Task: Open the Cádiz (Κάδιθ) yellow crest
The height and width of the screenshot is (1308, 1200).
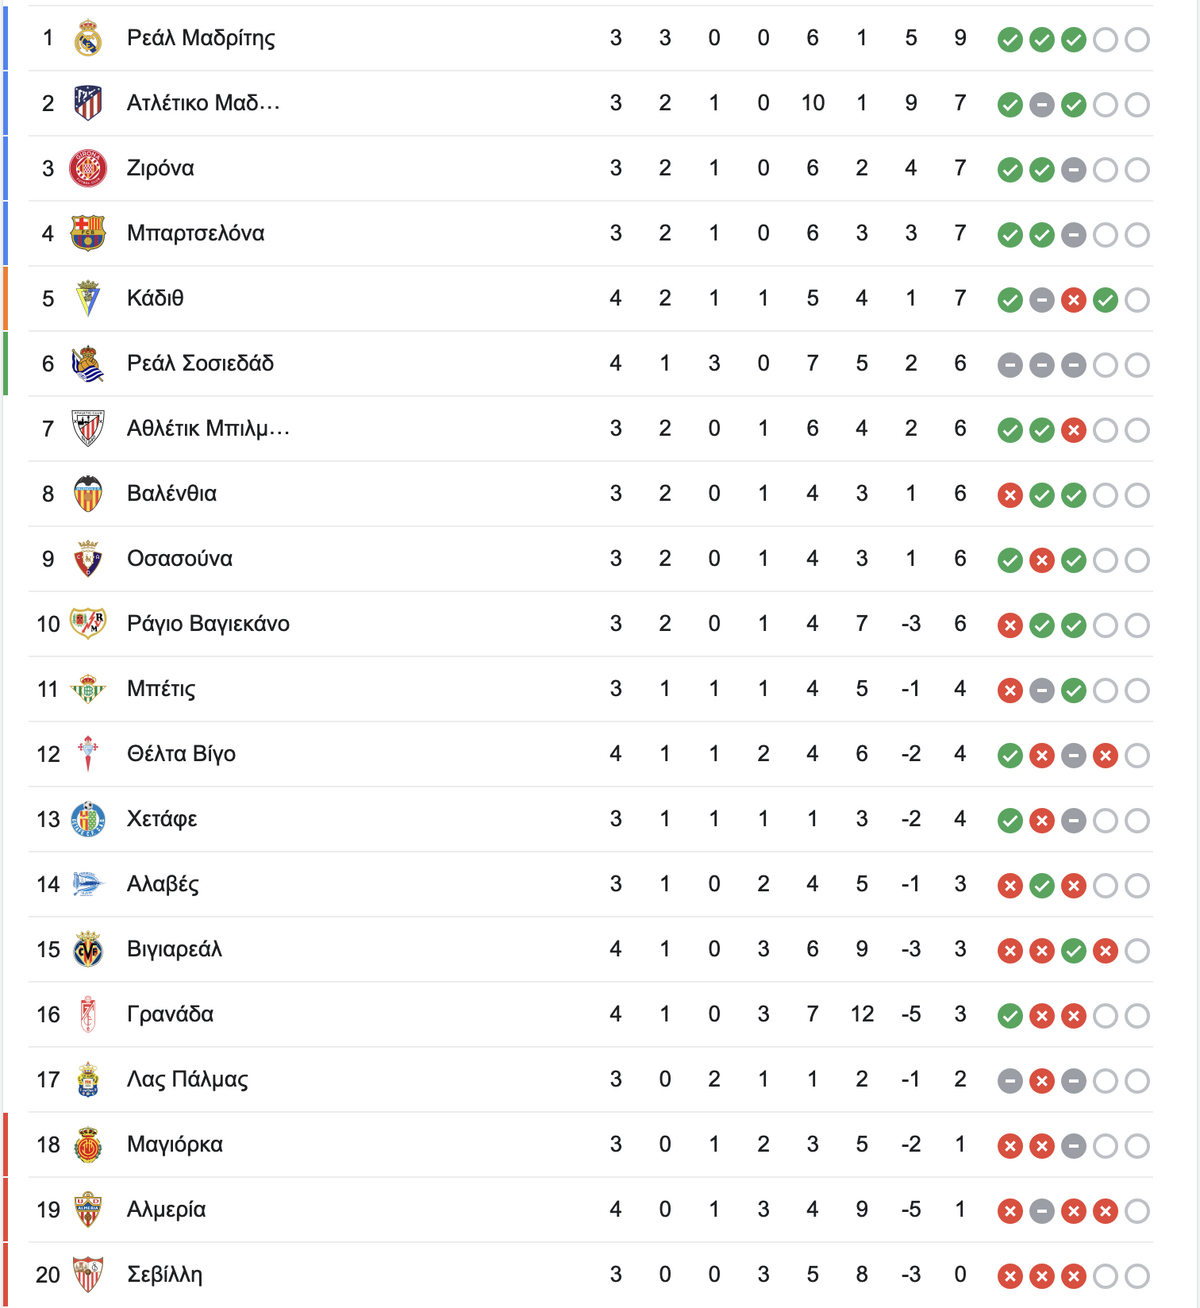Action: click(x=88, y=298)
